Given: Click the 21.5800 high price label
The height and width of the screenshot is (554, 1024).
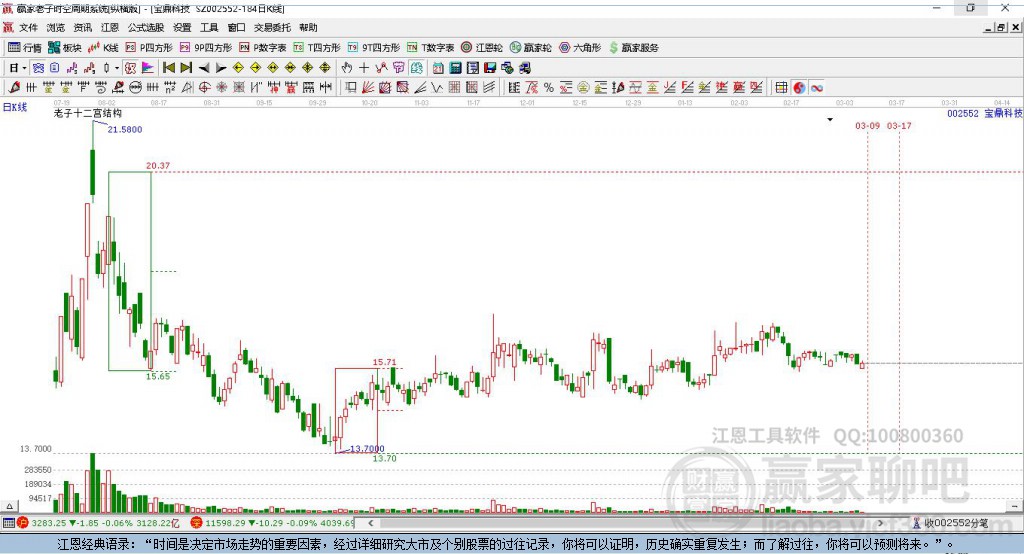Looking at the screenshot, I should (x=125, y=129).
